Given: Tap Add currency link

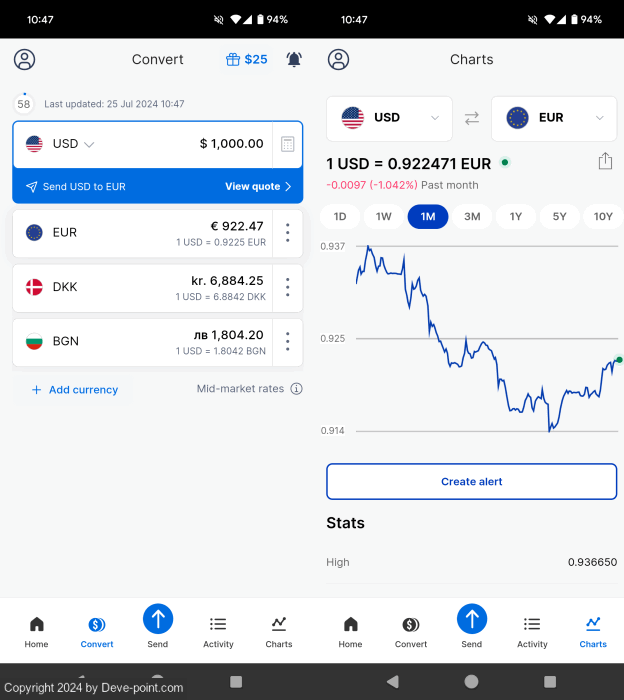Looking at the screenshot, I should pos(75,390).
